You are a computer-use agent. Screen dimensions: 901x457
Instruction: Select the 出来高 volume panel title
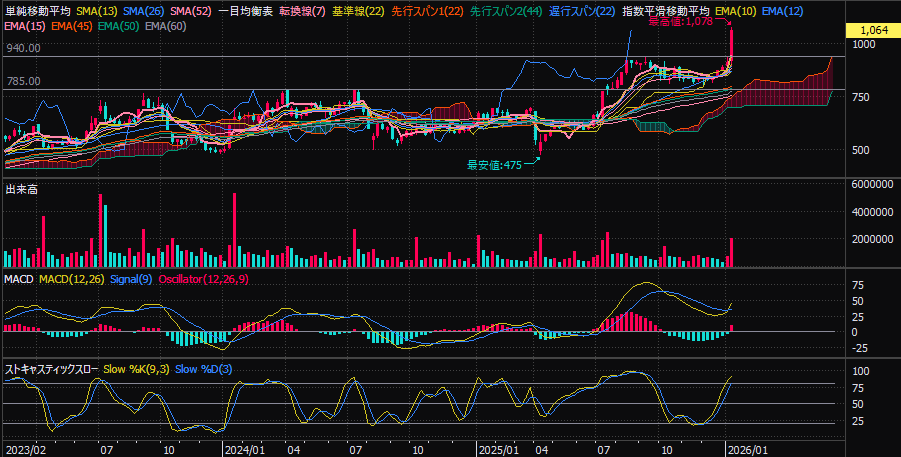pos(21,189)
